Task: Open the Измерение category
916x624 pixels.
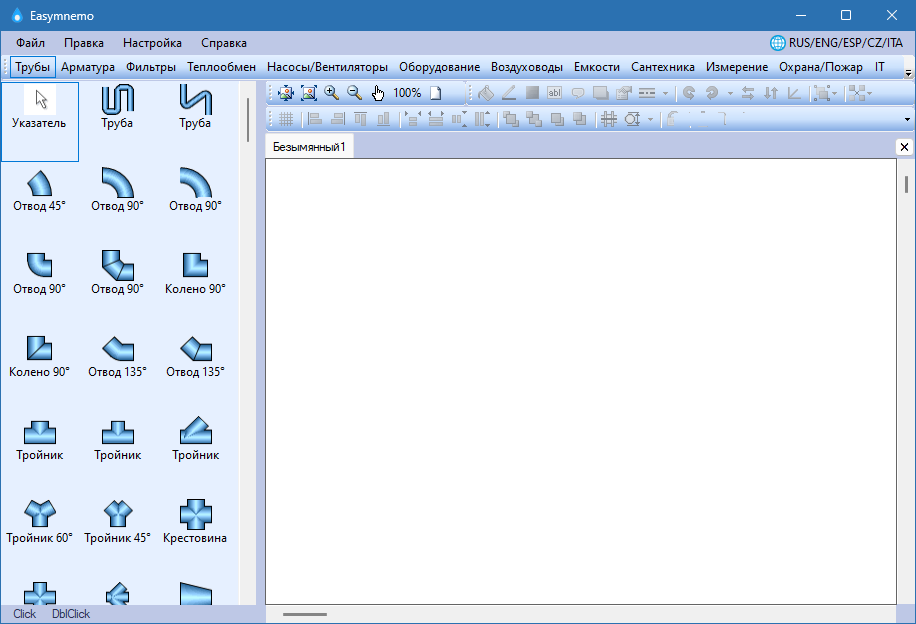Action: (x=737, y=67)
